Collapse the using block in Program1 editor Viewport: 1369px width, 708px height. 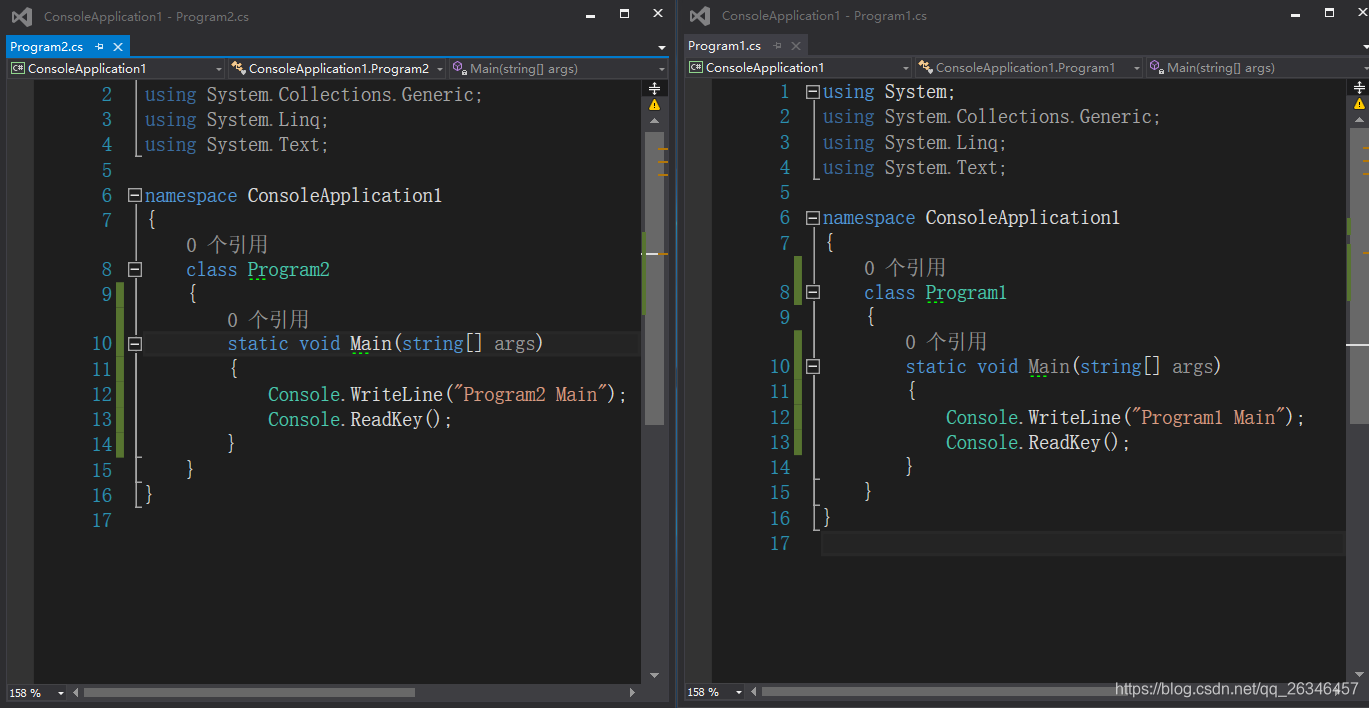pos(813,92)
